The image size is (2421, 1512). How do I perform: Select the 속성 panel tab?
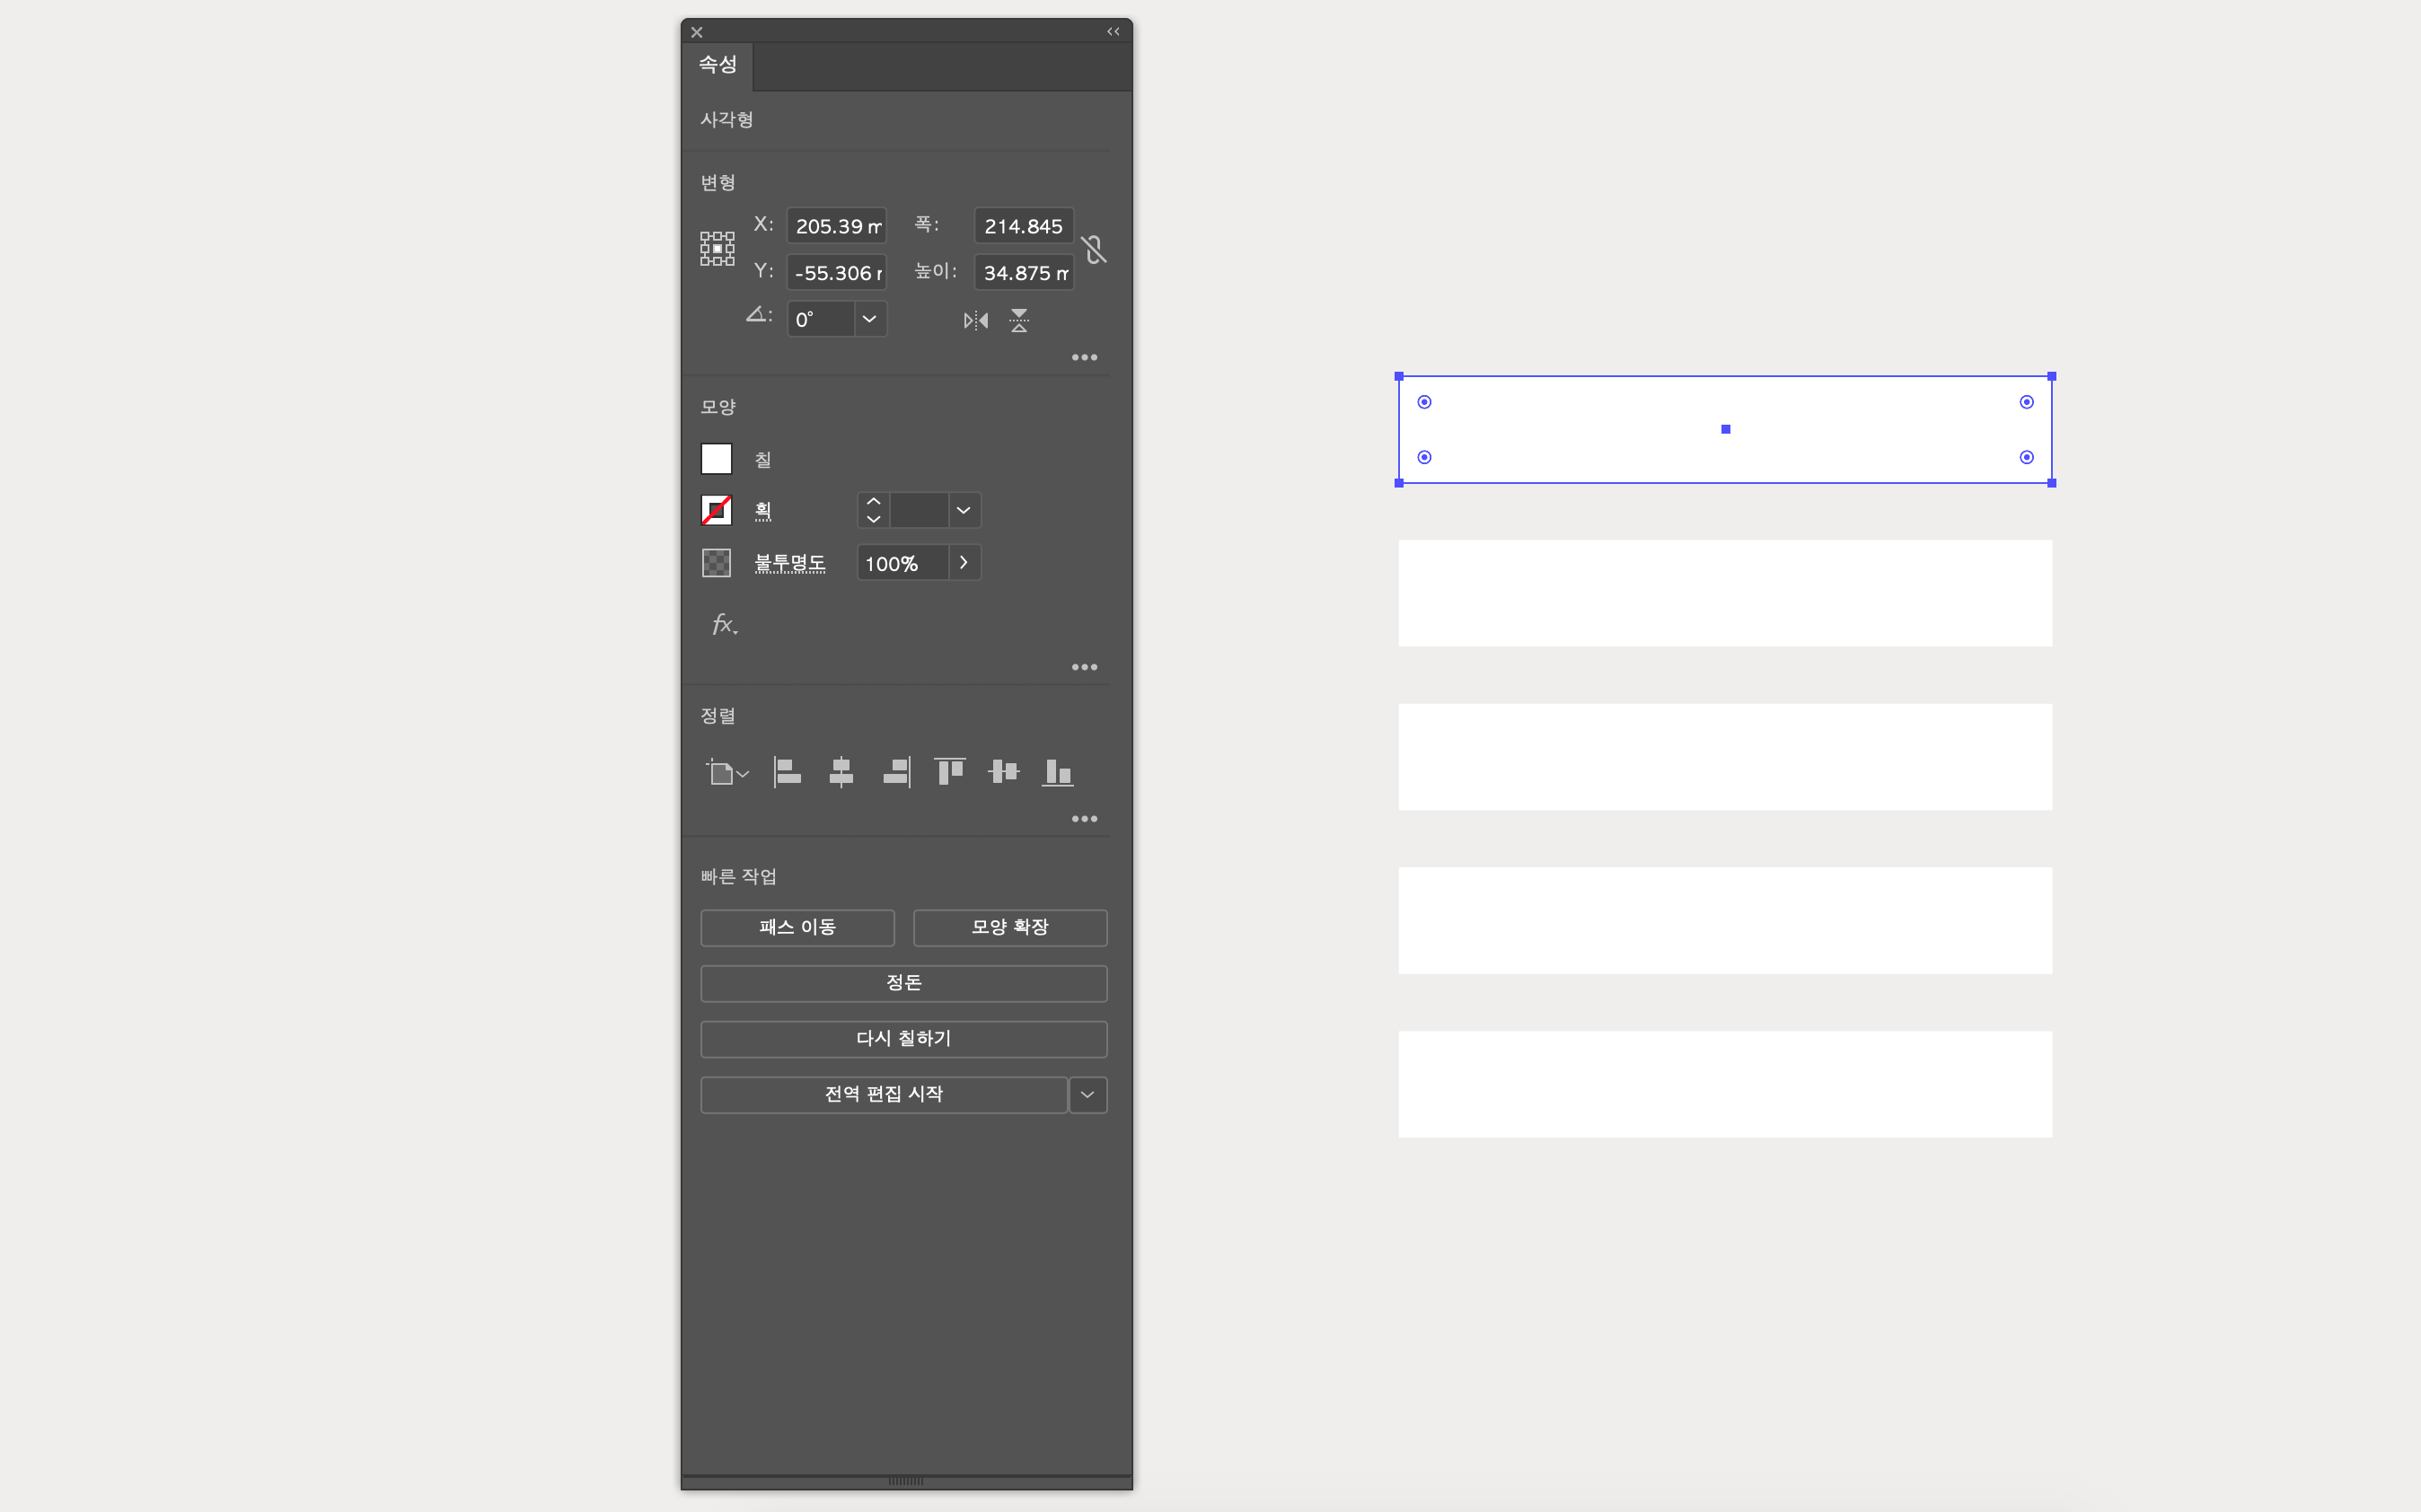pos(717,65)
